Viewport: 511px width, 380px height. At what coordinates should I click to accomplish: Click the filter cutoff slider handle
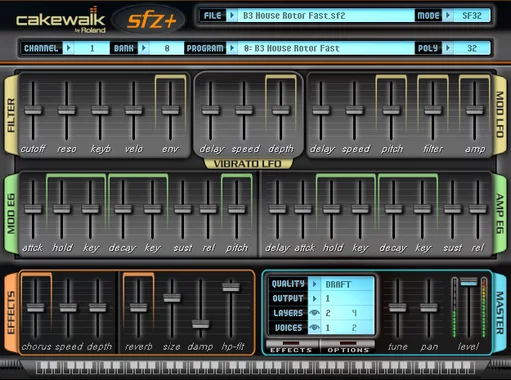pyautogui.click(x=33, y=110)
